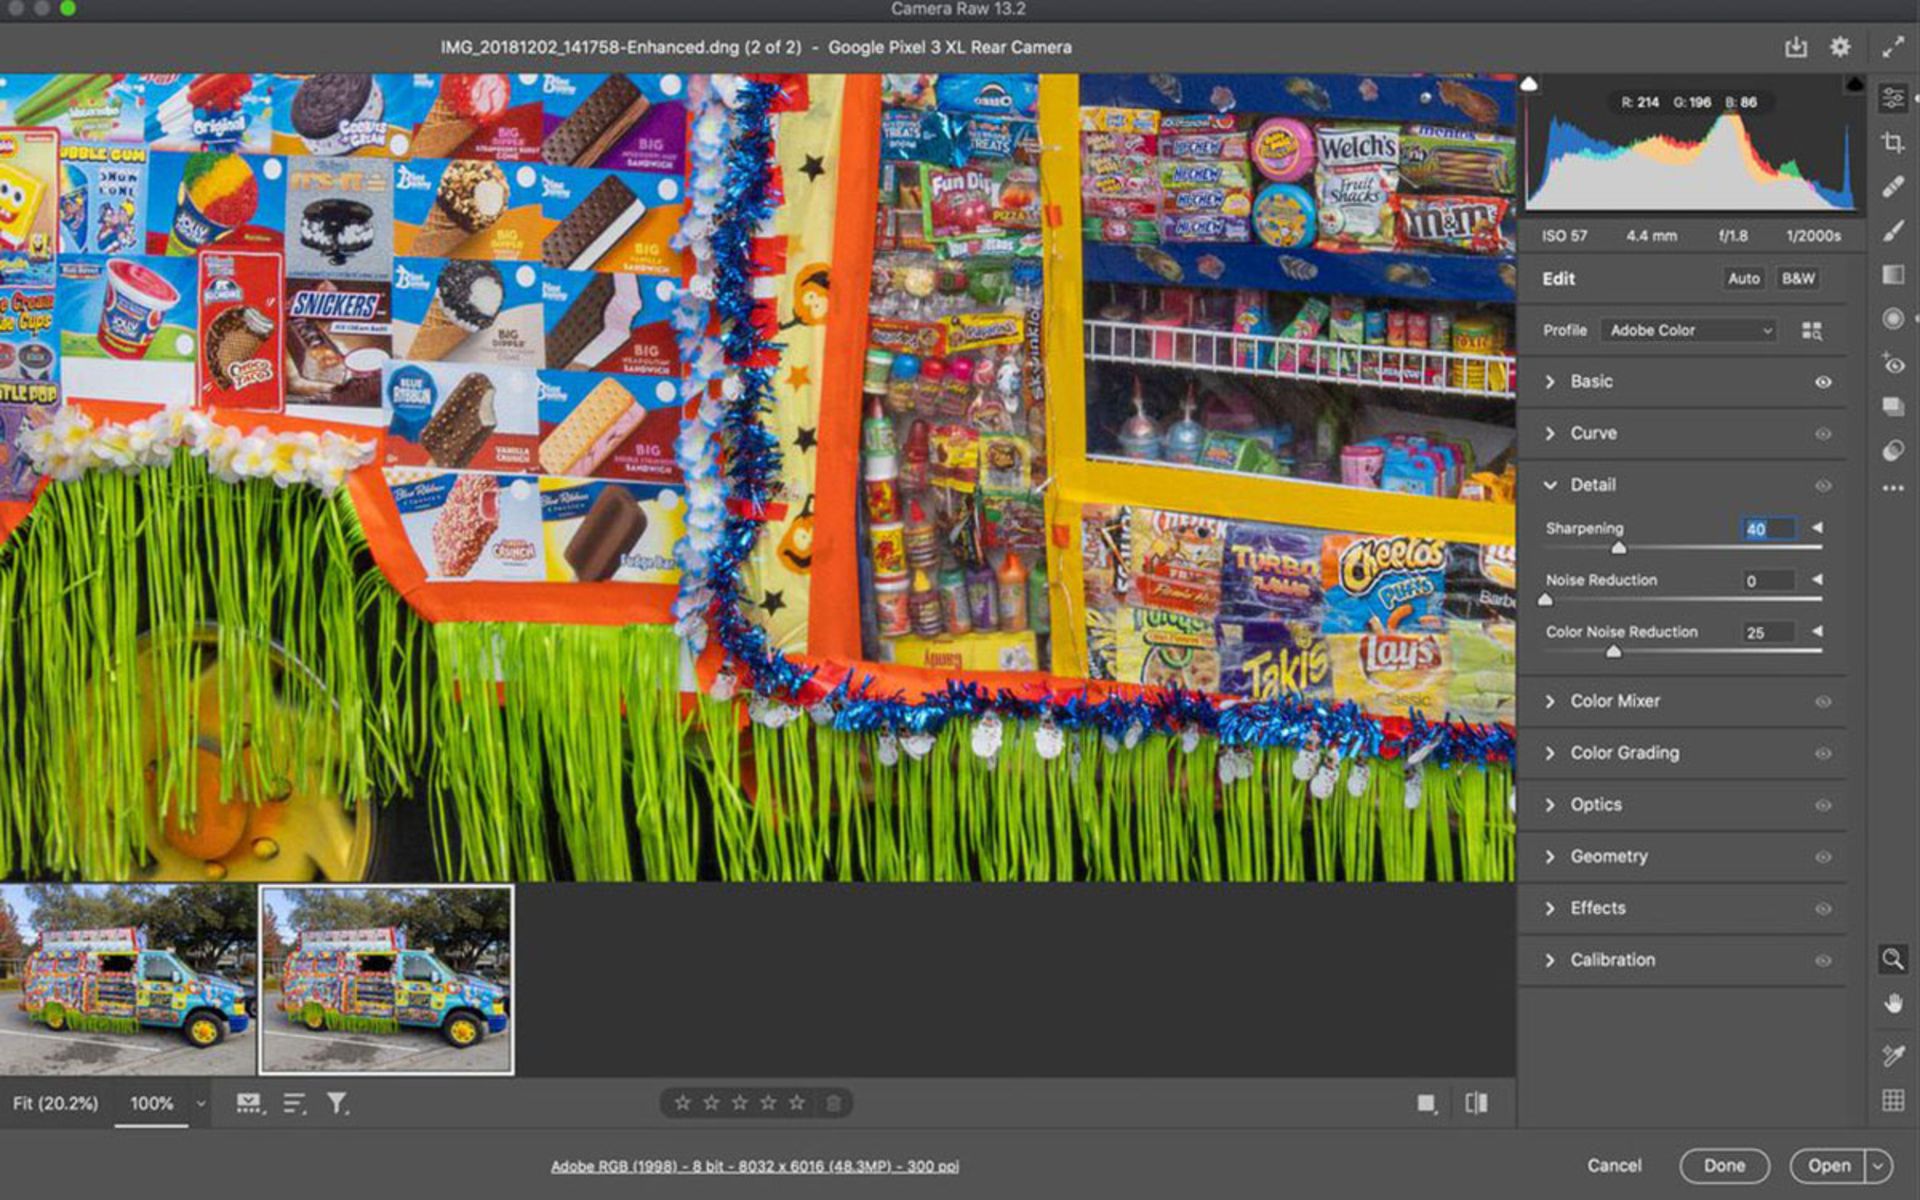
Task: Select the Hand pan tool
Action: click(1892, 1003)
